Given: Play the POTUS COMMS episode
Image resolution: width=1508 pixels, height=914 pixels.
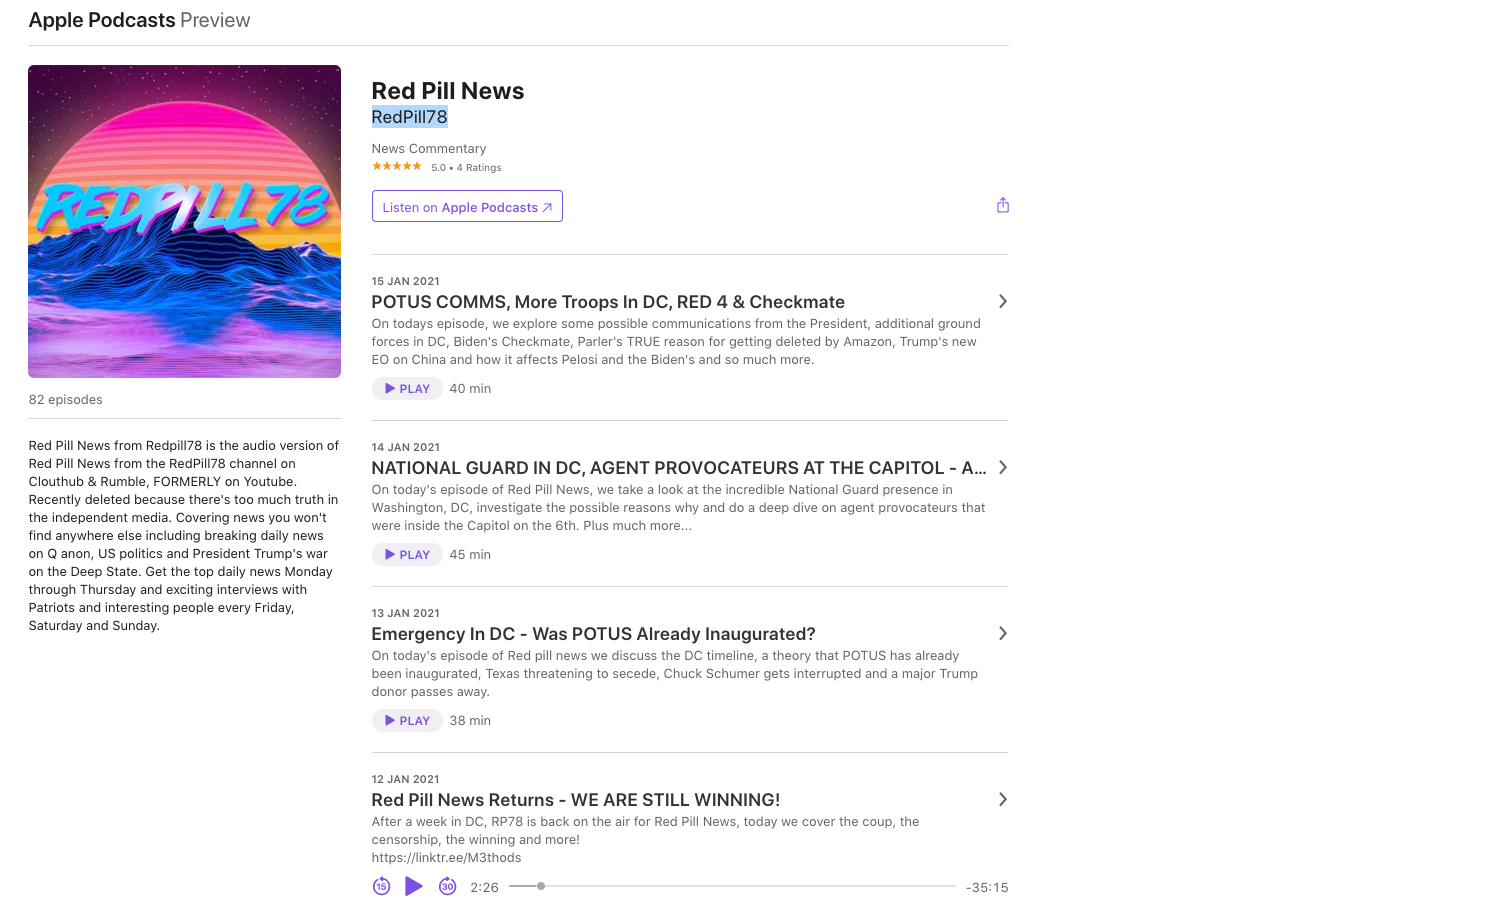Looking at the screenshot, I should (407, 388).
